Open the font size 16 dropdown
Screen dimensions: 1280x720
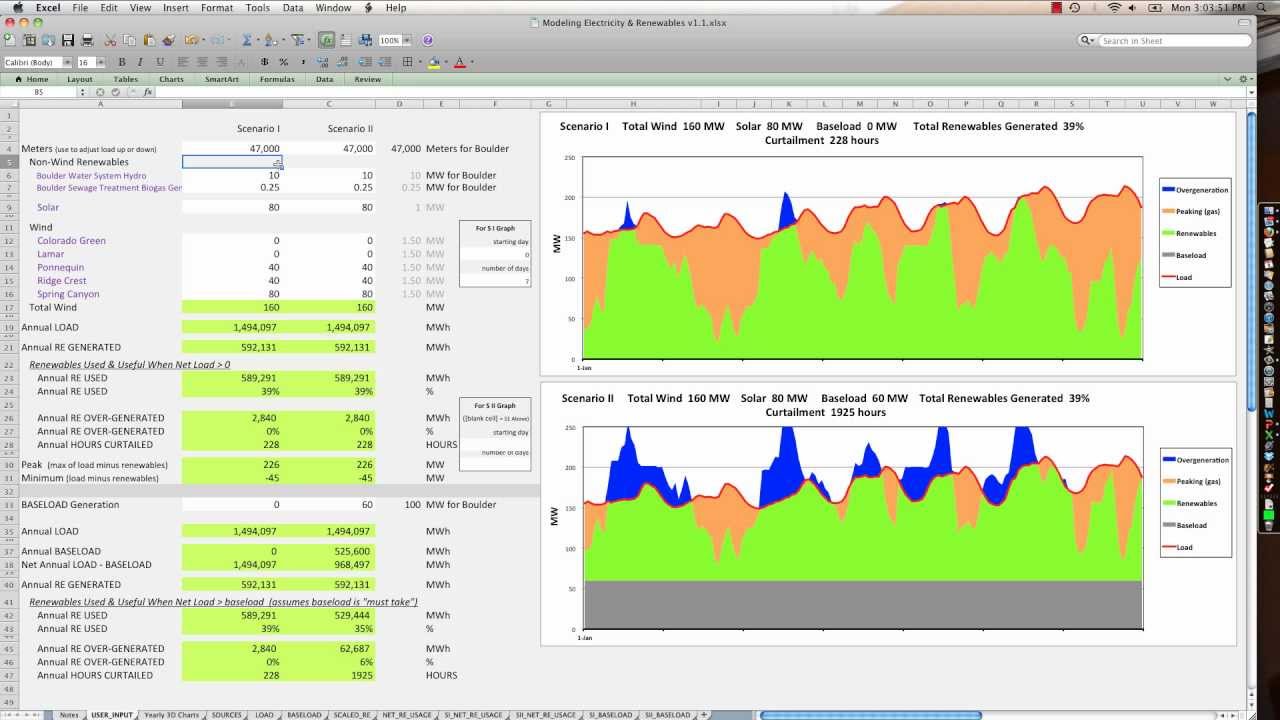pyautogui.click(x=100, y=62)
